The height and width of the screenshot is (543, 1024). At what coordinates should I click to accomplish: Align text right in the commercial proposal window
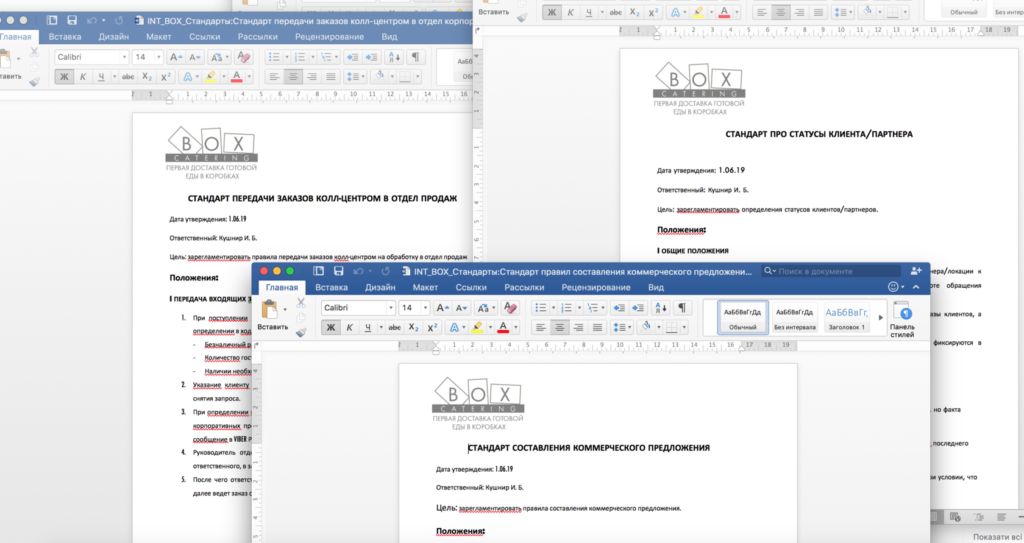[579, 327]
